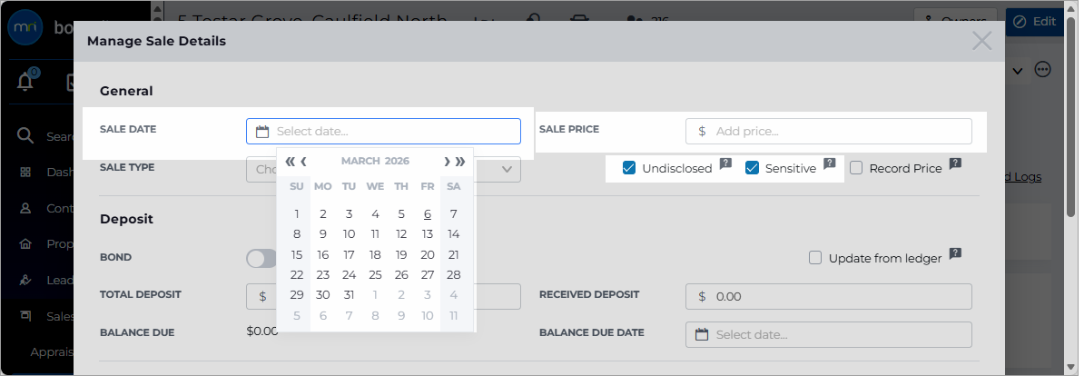
Task: Click the Balance Due Date field
Action: click(829, 335)
